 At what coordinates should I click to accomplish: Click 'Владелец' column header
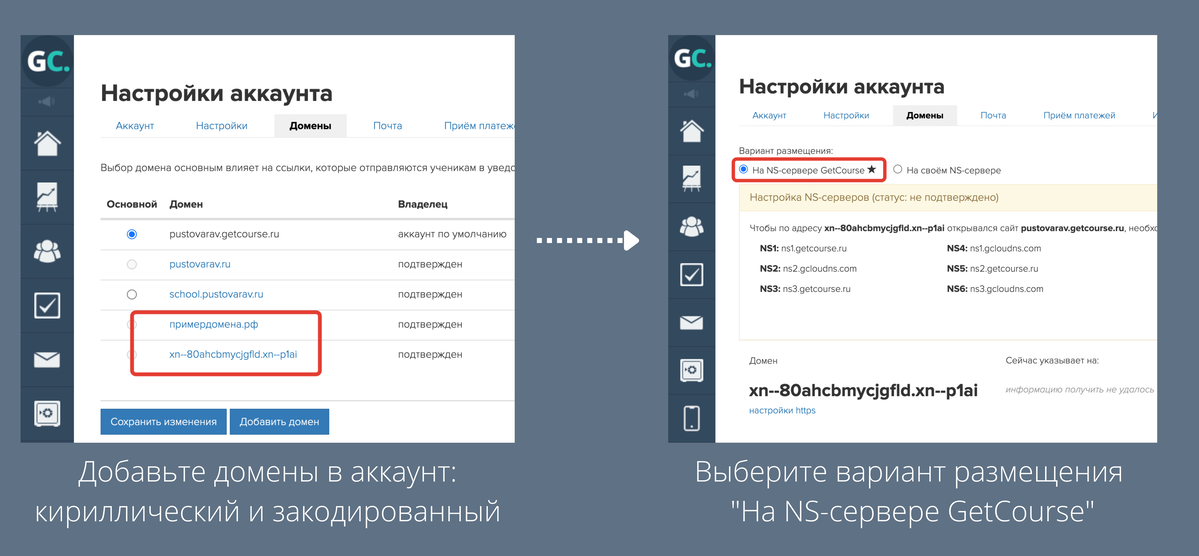click(x=422, y=204)
